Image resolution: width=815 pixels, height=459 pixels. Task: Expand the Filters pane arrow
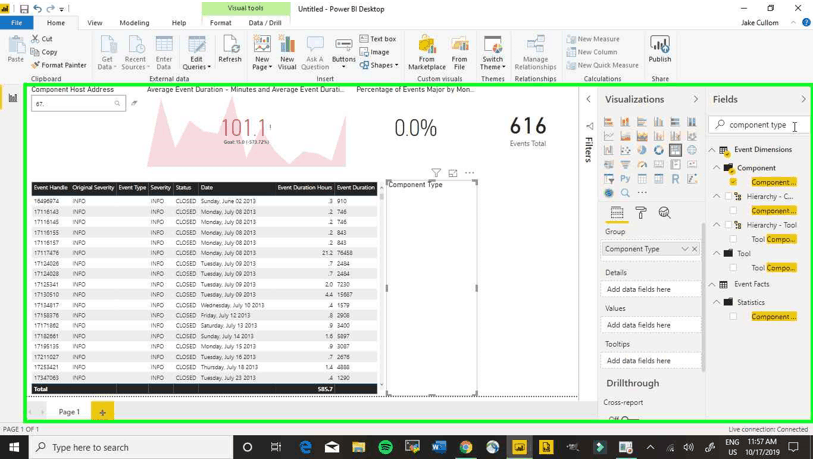(x=588, y=99)
